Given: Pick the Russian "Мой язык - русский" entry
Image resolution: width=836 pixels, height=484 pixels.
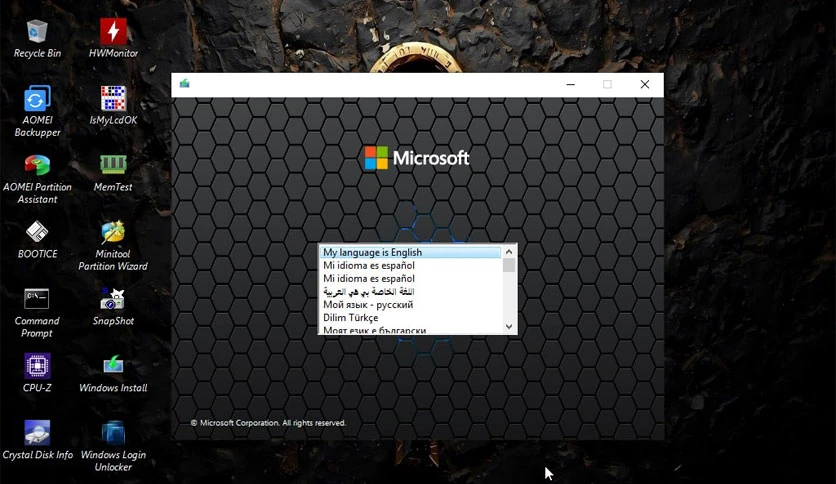Looking at the screenshot, I should click(411, 304).
